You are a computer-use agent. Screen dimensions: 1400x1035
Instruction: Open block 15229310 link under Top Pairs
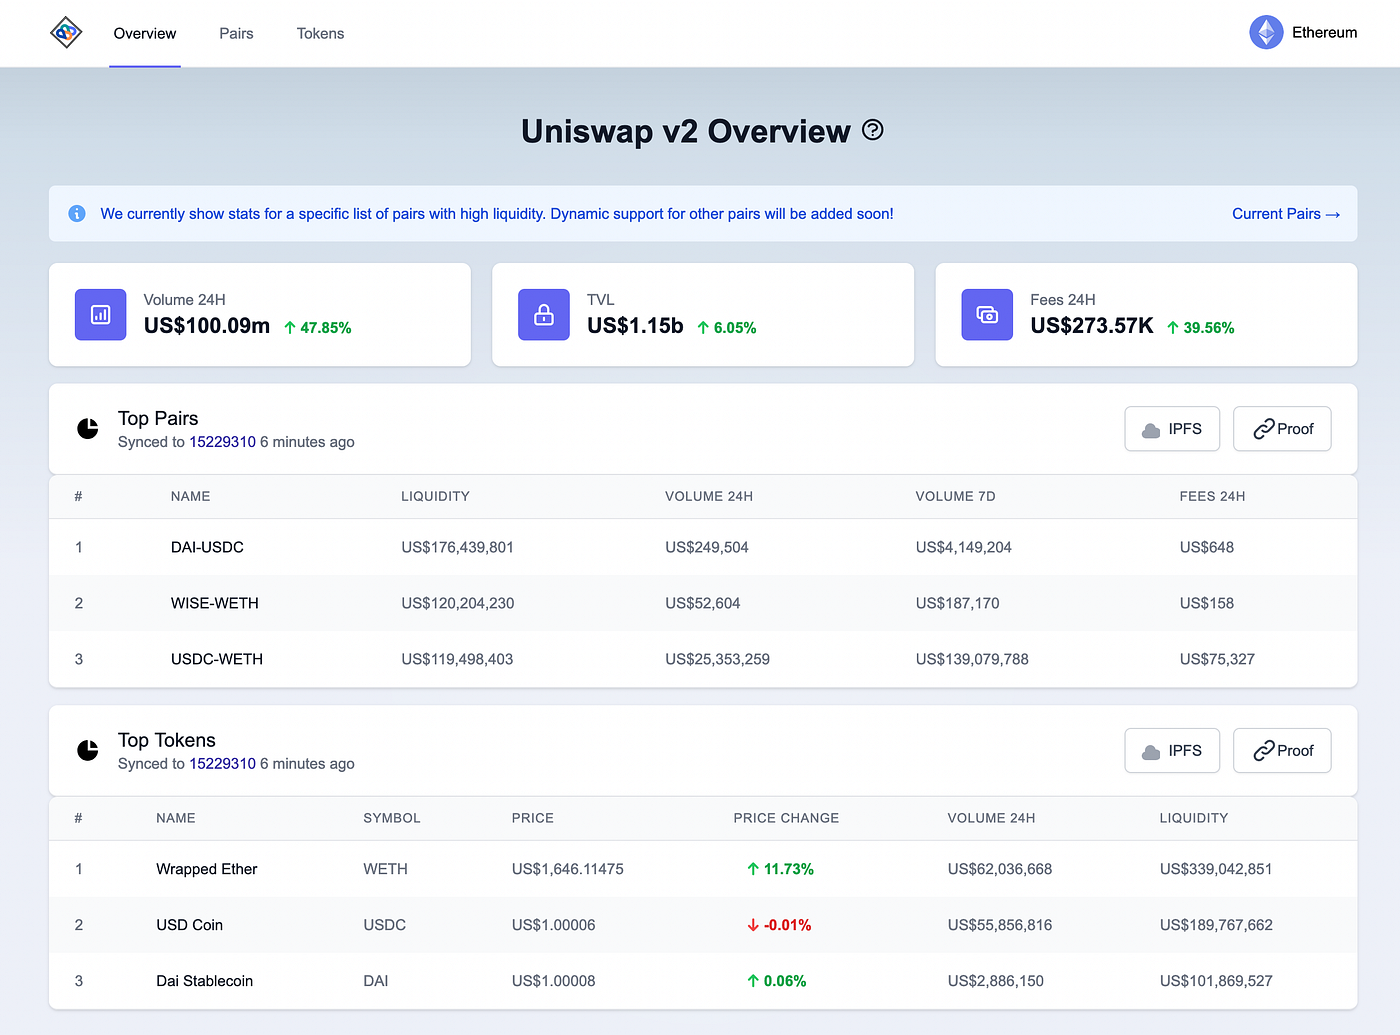(222, 442)
